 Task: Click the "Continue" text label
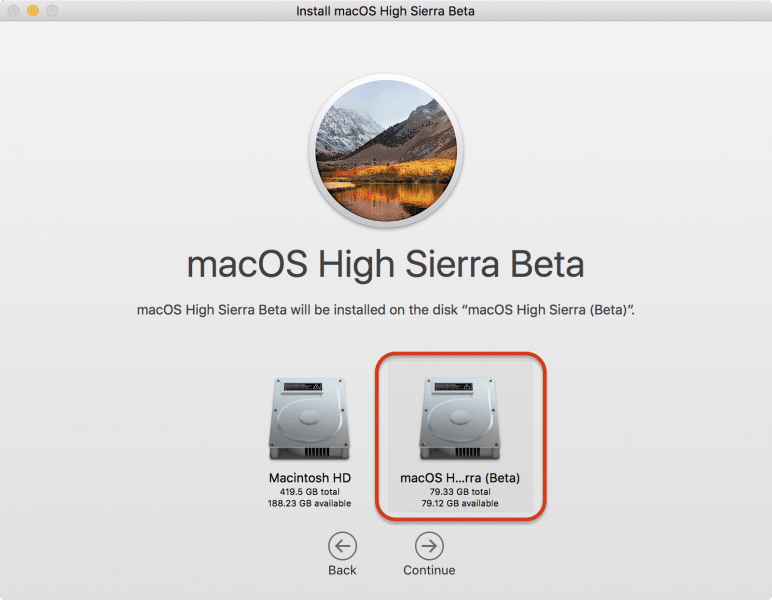tap(429, 570)
